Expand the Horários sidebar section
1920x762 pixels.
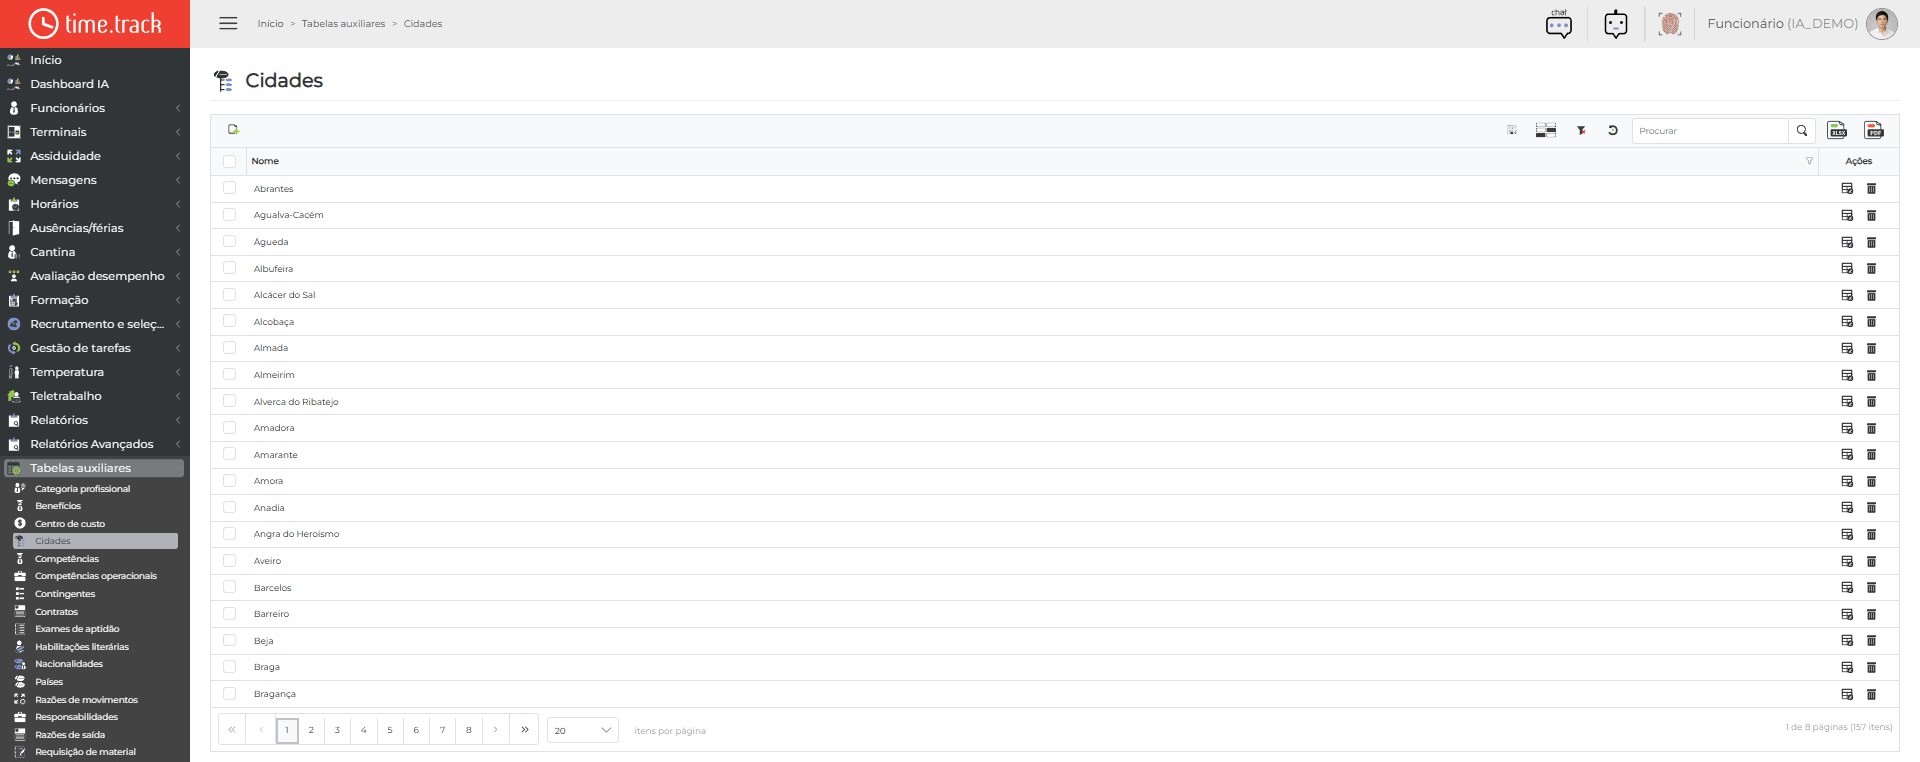[x=95, y=204]
